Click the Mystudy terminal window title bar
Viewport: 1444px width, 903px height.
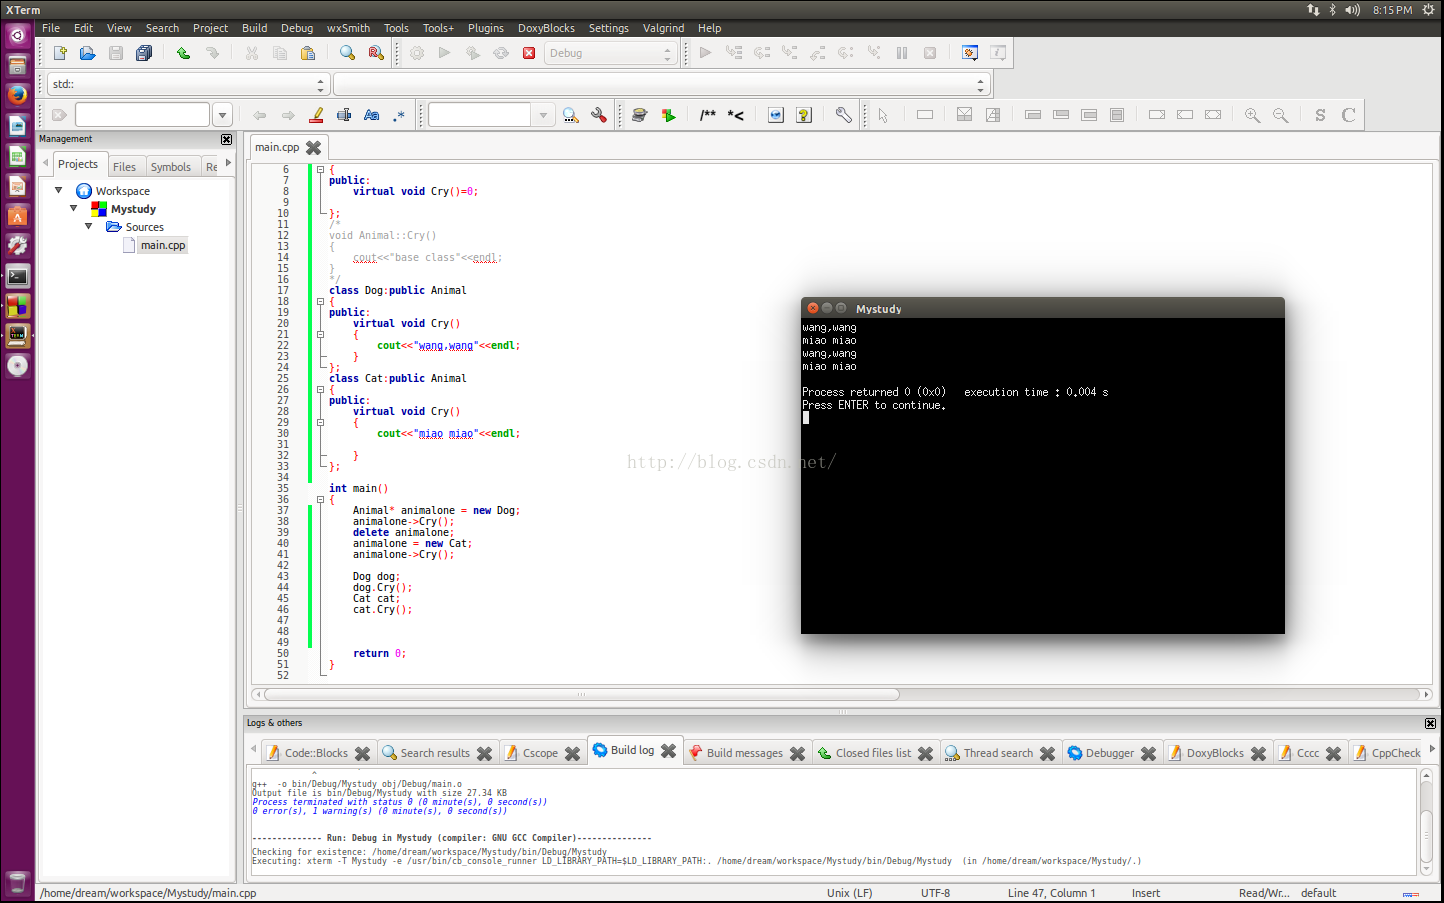1043,308
